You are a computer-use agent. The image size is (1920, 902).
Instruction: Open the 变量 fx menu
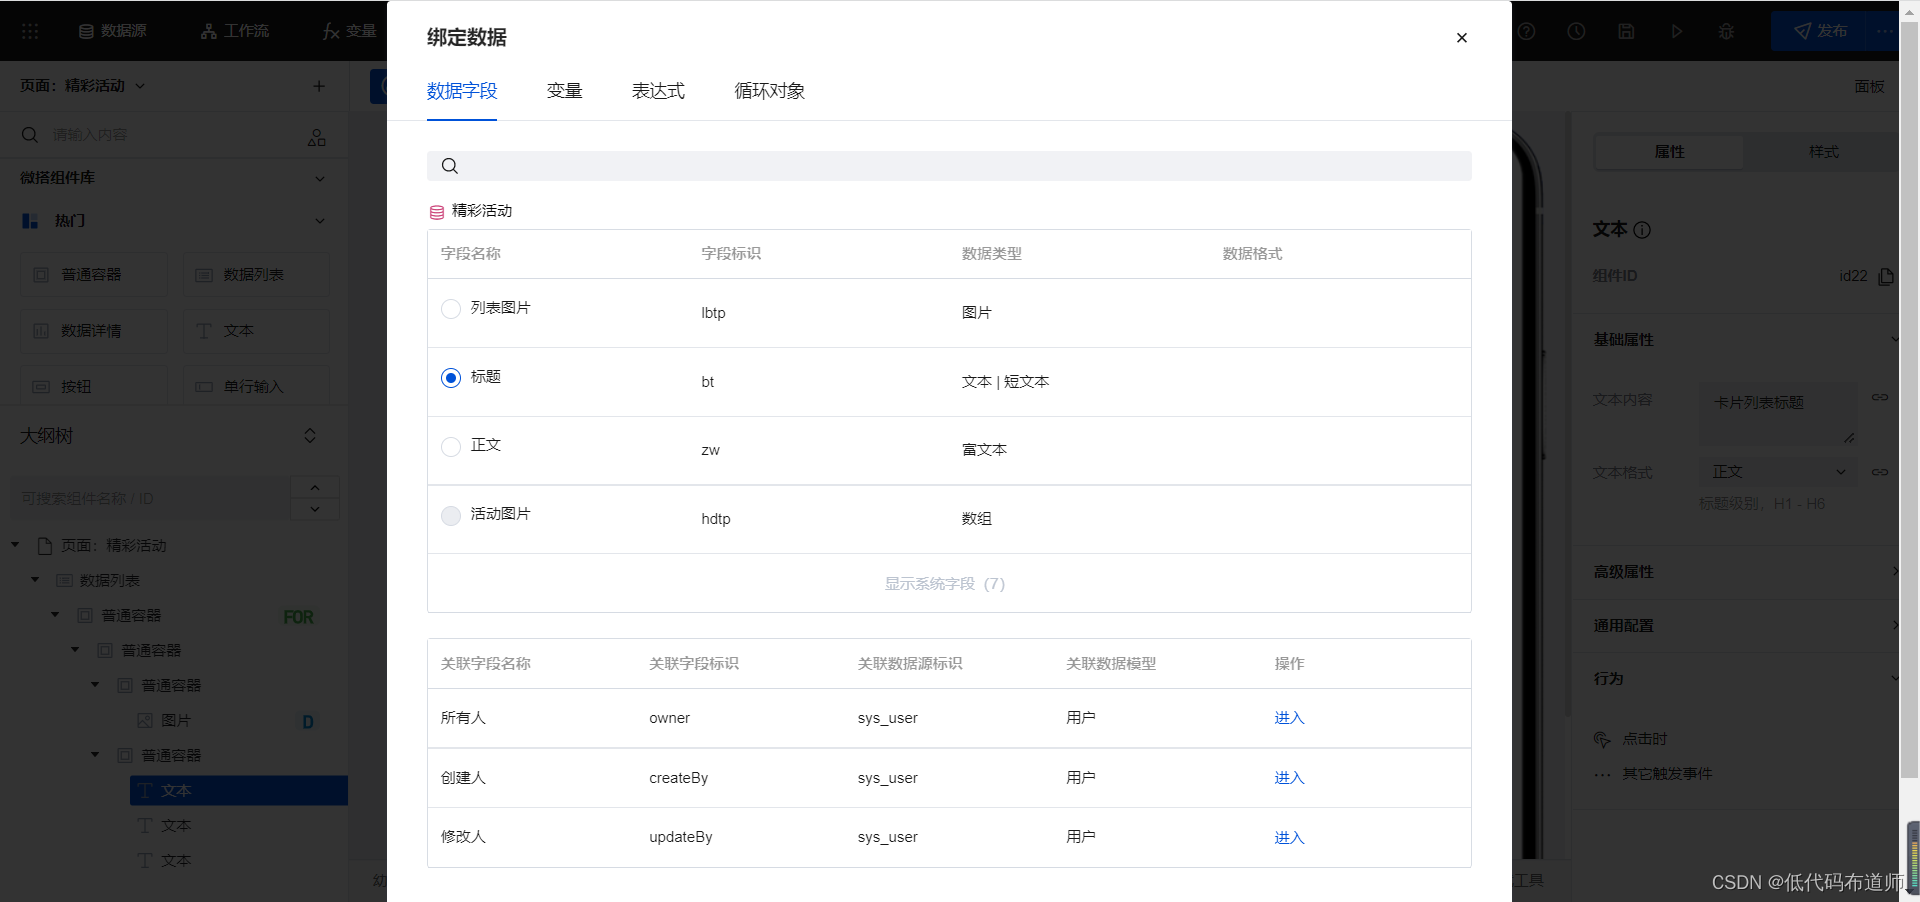click(349, 31)
